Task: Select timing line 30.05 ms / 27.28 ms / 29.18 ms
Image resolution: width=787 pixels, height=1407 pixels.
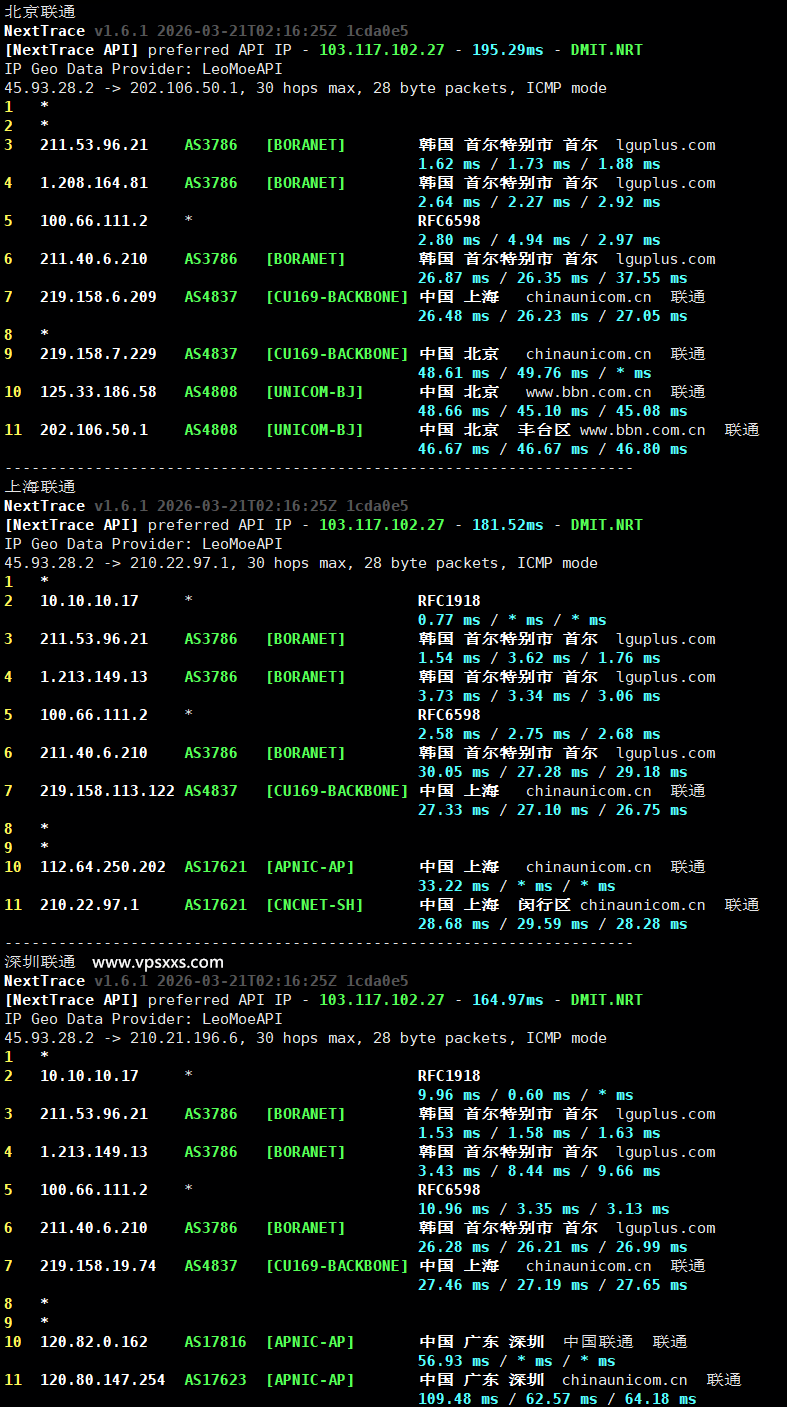Action: [x=553, y=772]
